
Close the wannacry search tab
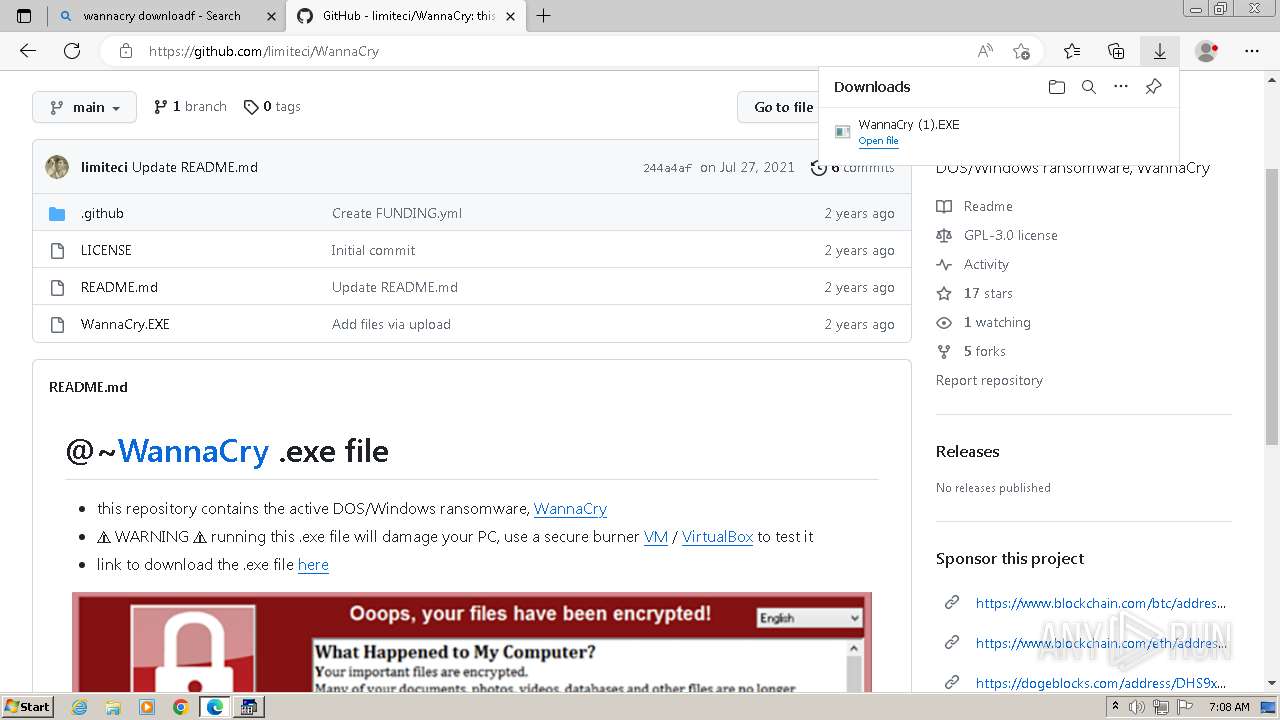point(271,16)
